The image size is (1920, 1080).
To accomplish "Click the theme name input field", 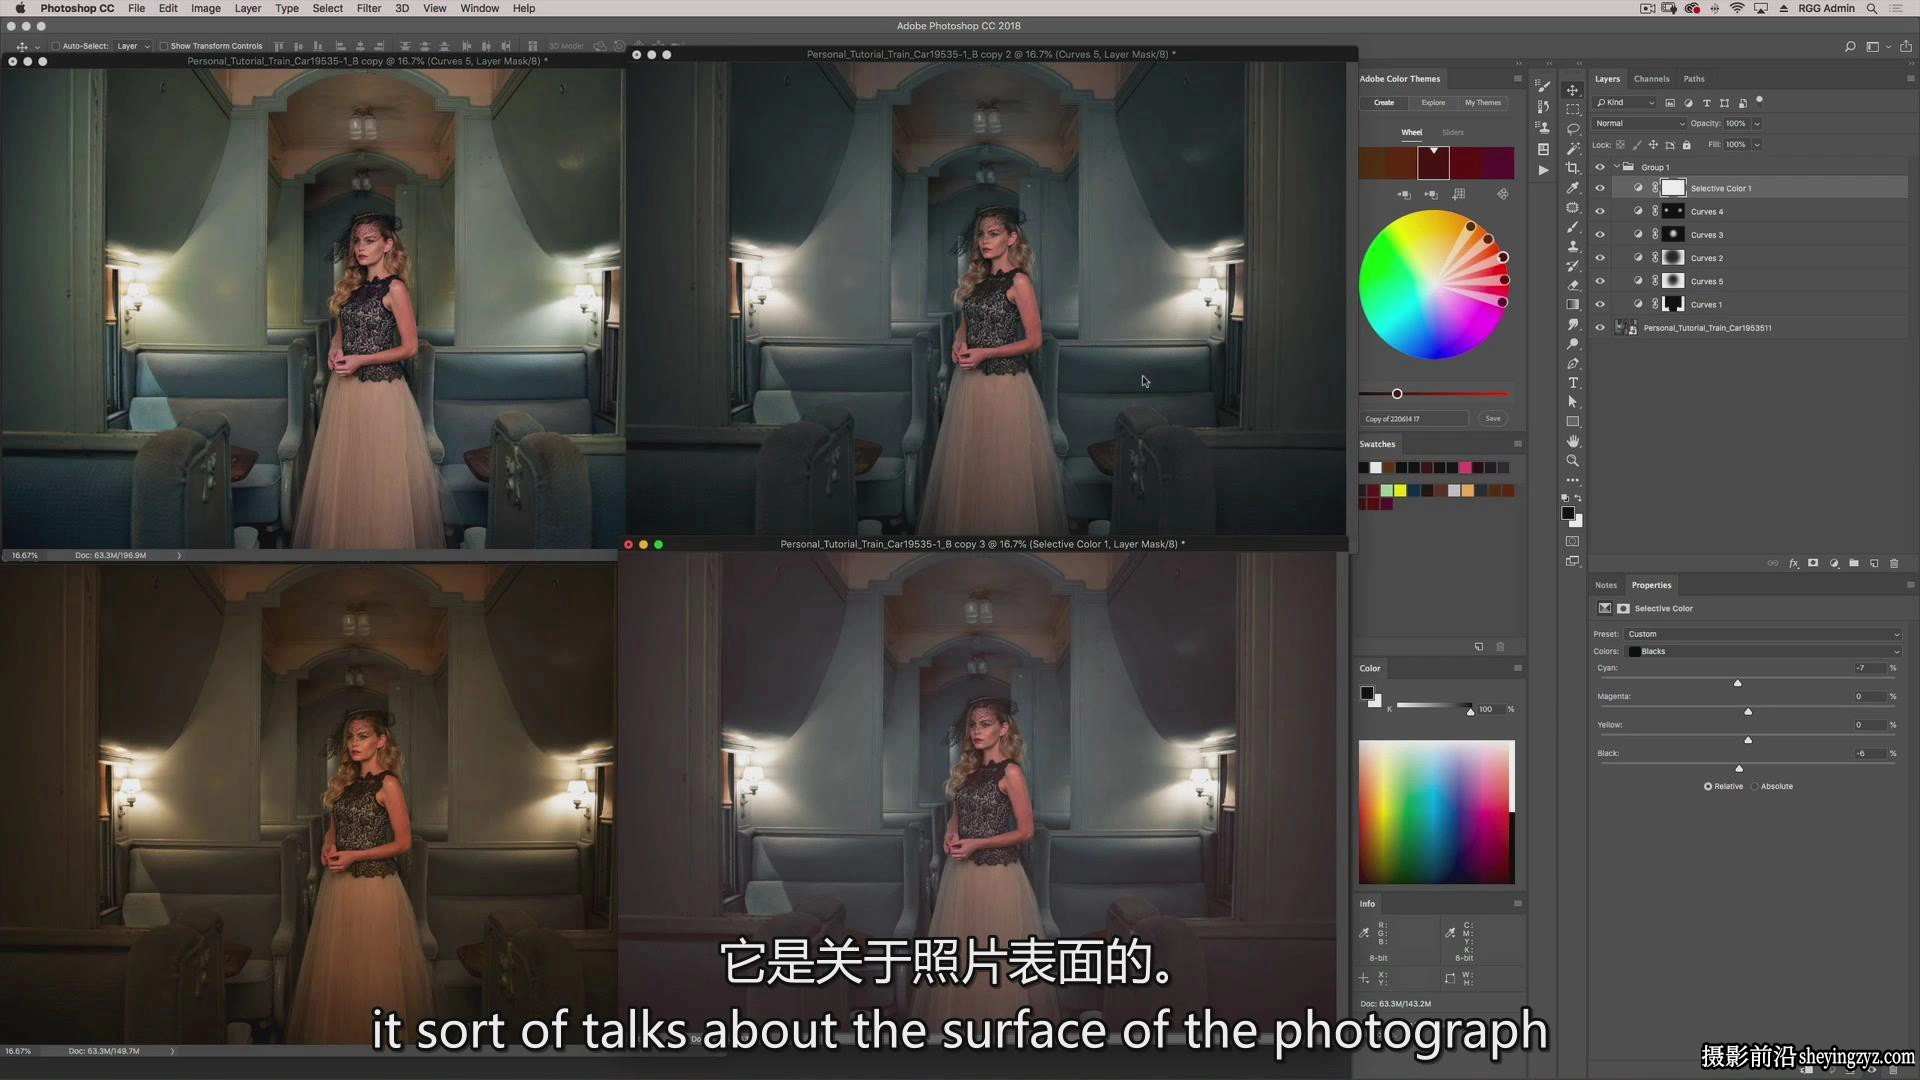I will (x=1414, y=419).
